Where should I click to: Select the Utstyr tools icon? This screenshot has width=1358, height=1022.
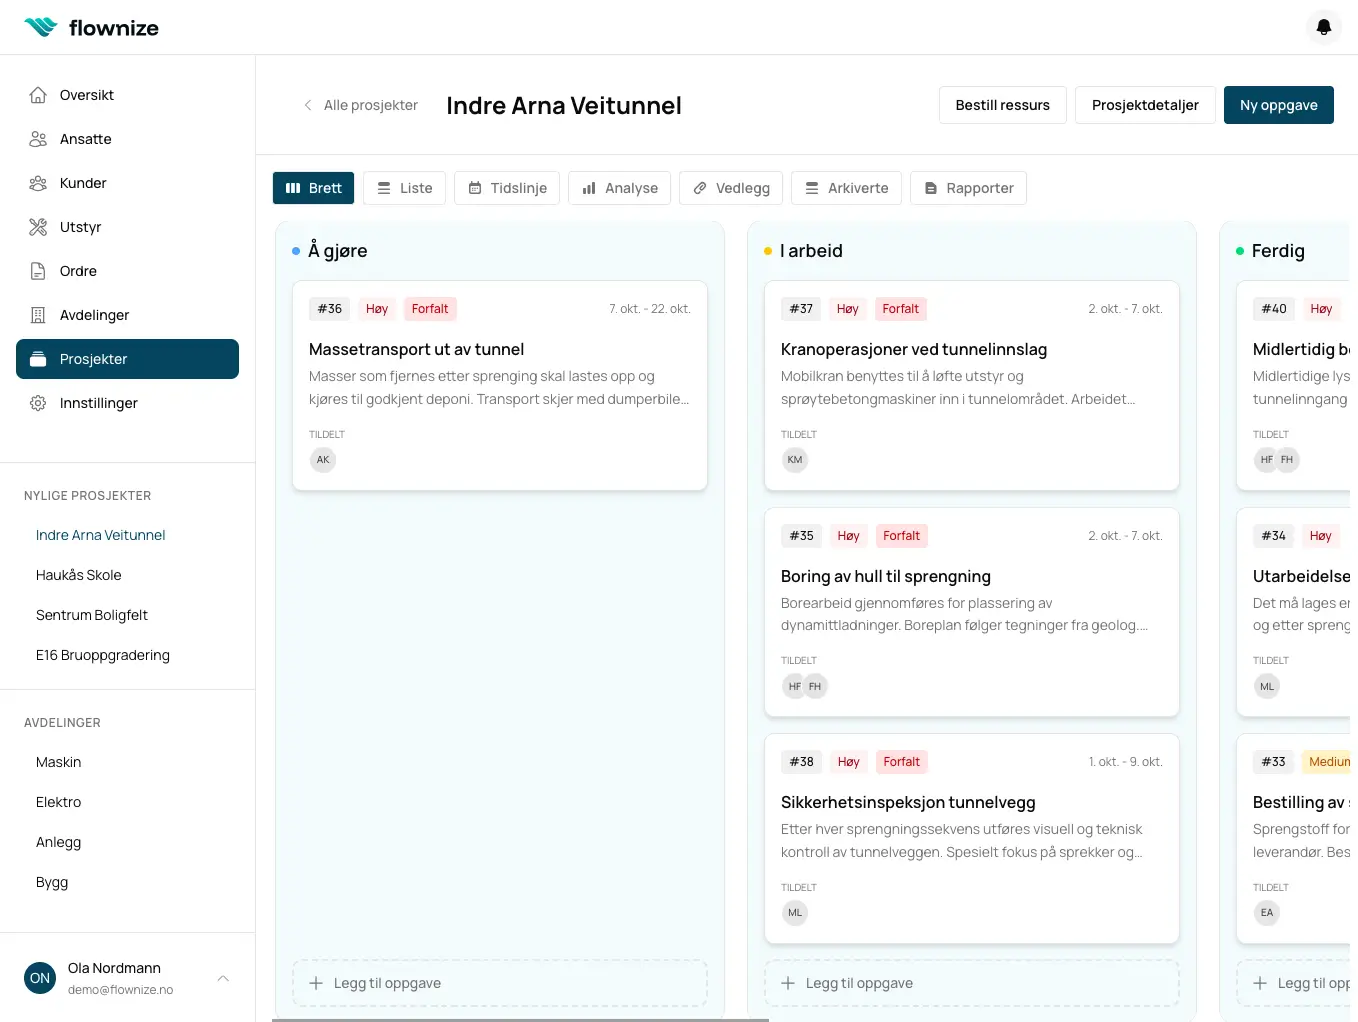tap(37, 226)
